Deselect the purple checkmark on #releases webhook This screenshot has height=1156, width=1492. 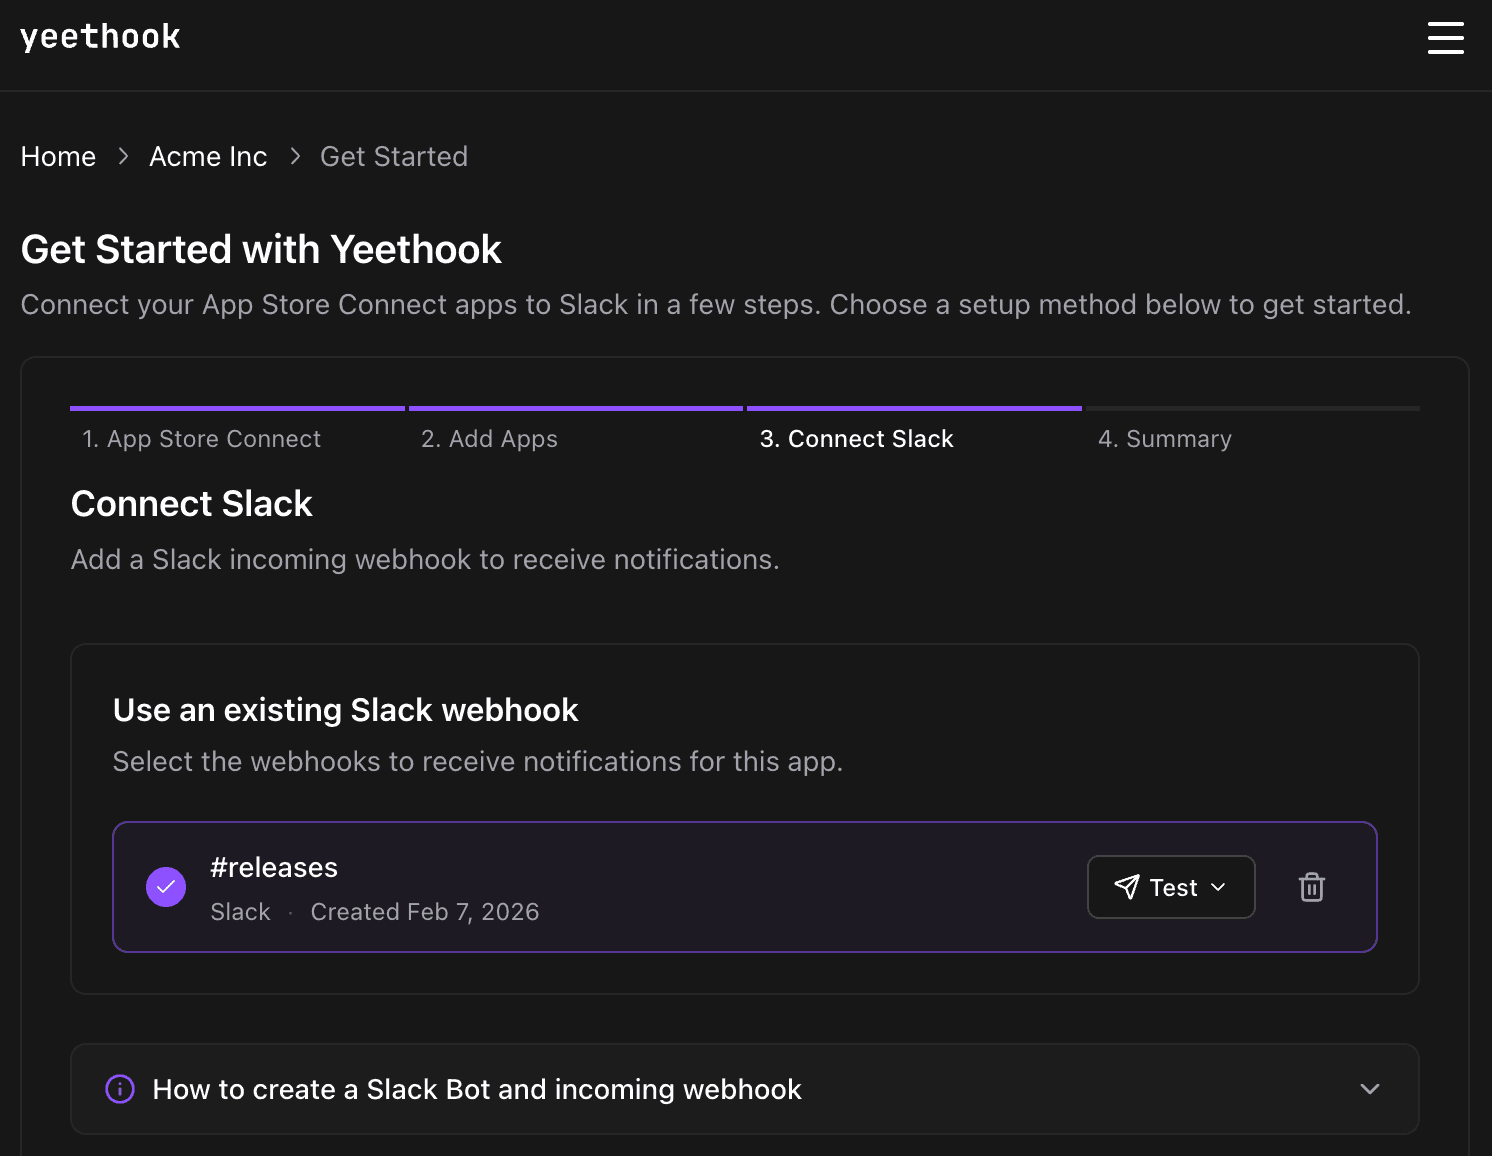[x=166, y=887]
